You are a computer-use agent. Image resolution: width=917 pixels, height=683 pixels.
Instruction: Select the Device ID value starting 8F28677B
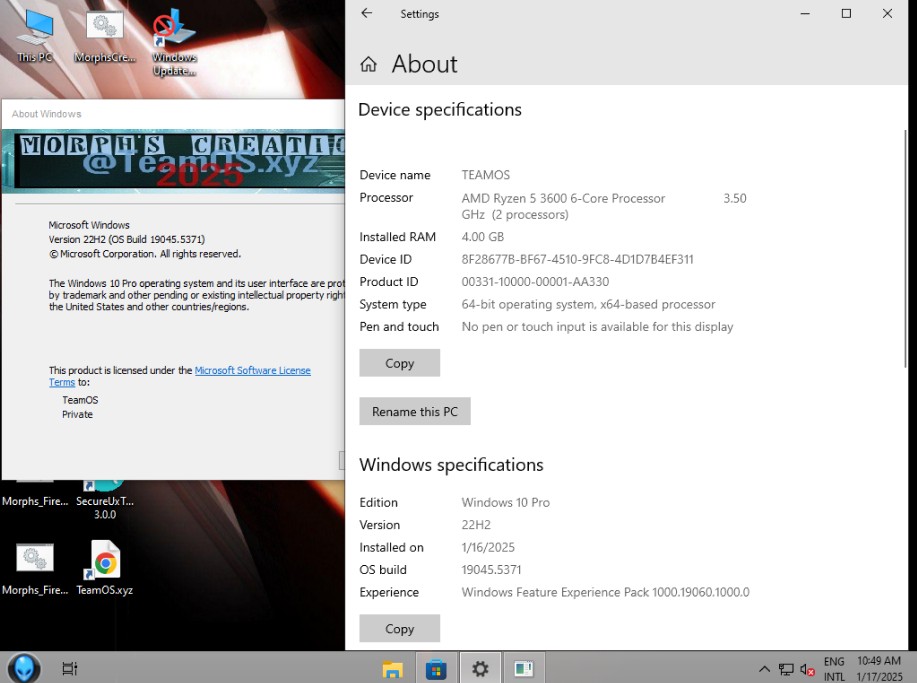coord(577,259)
